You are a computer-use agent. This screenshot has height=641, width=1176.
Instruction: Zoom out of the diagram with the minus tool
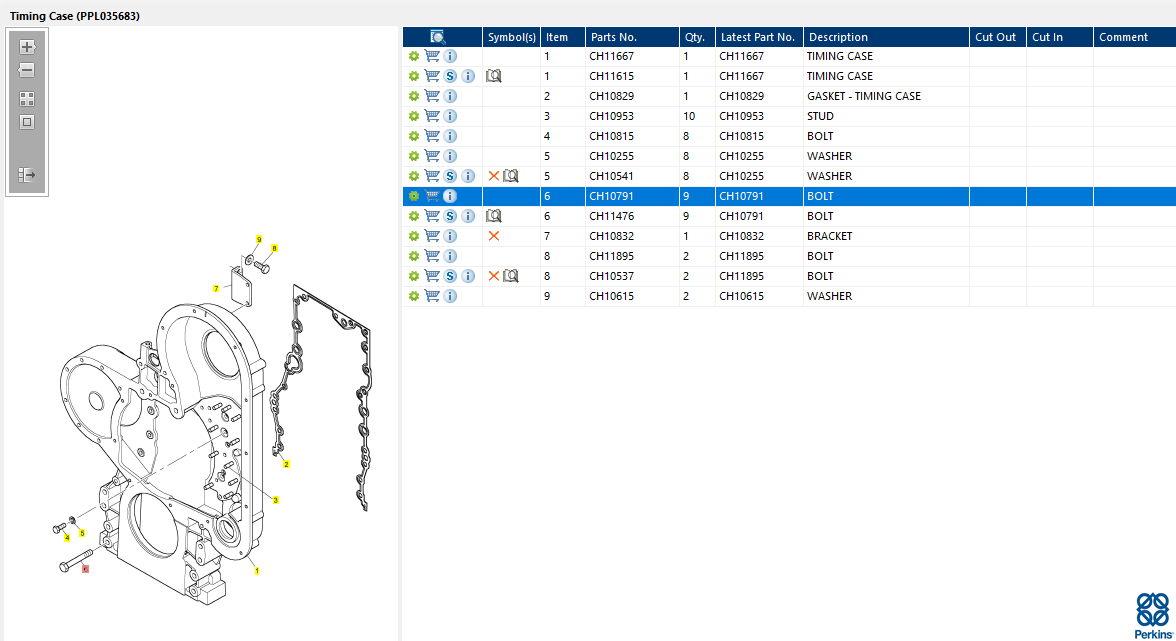click(27, 70)
